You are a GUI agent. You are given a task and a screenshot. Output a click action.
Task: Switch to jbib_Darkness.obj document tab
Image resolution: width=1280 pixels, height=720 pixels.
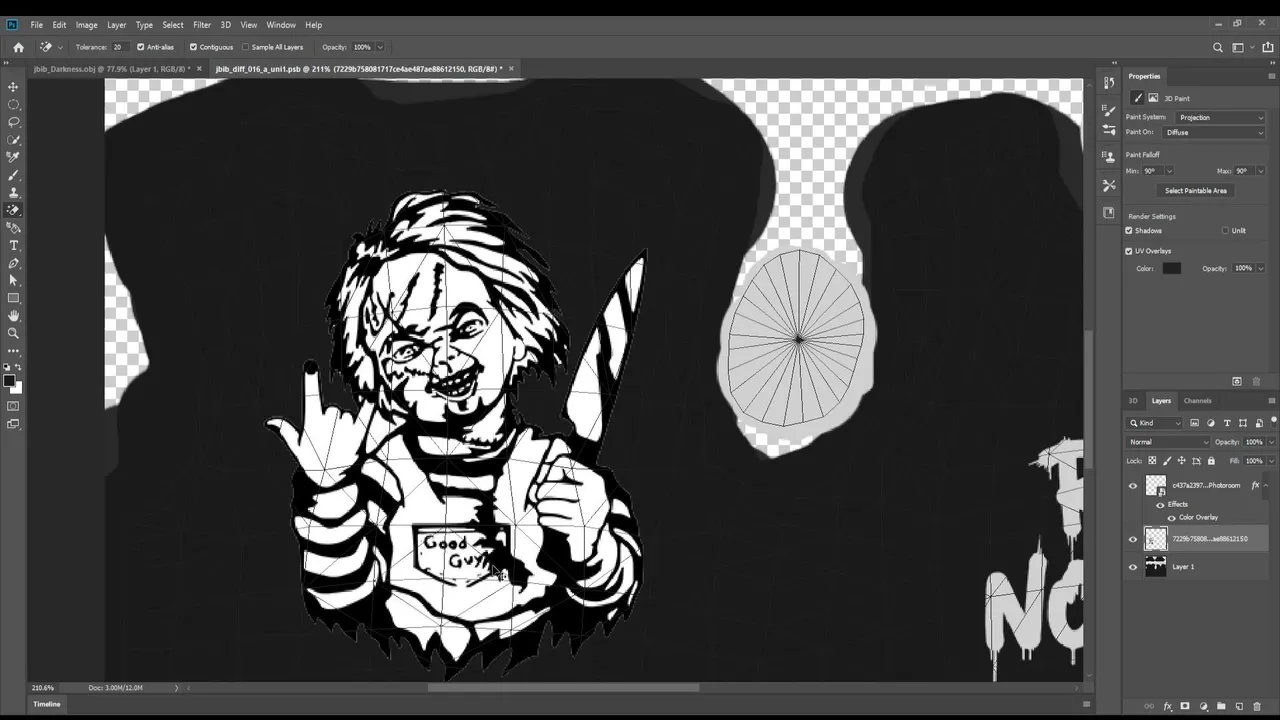[110, 69]
